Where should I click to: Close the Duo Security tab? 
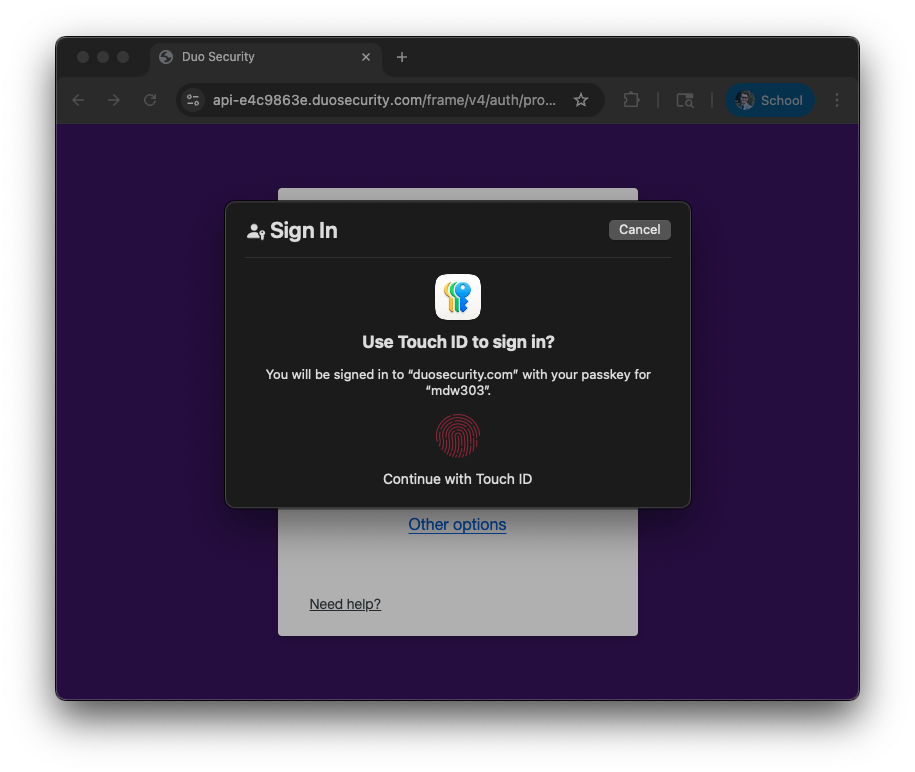tap(366, 57)
